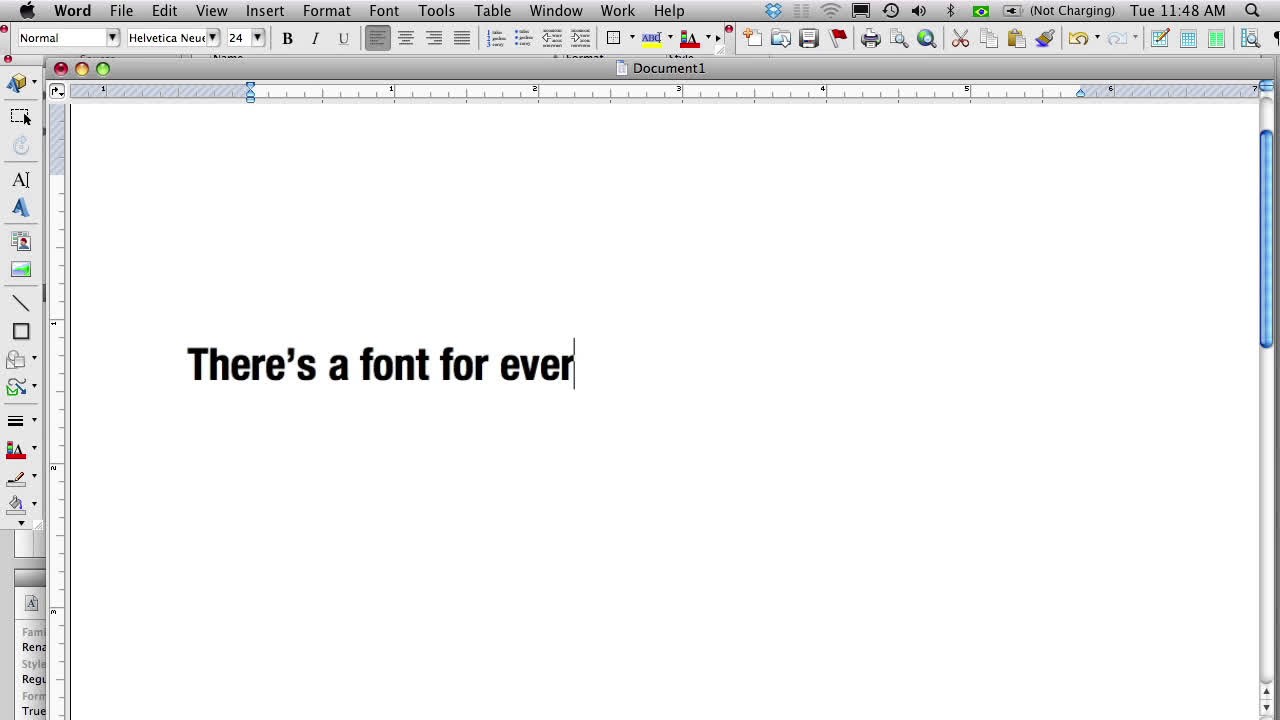
Task: Decrease paragraph indent
Action: pos(552,38)
